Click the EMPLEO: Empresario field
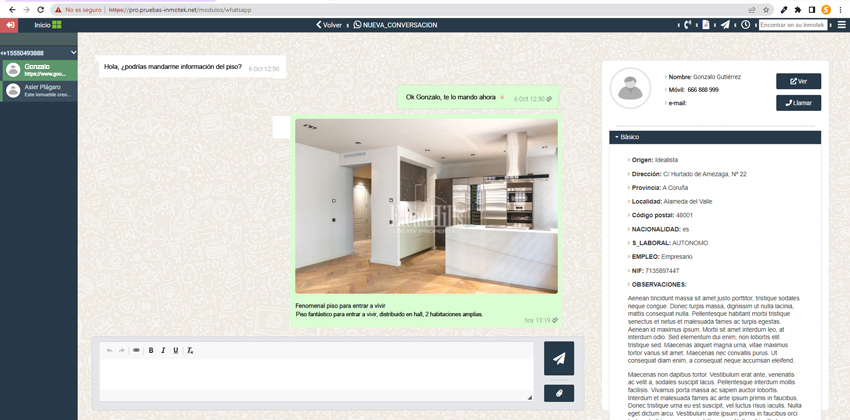Image resolution: width=850 pixels, height=420 pixels. click(662, 257)
